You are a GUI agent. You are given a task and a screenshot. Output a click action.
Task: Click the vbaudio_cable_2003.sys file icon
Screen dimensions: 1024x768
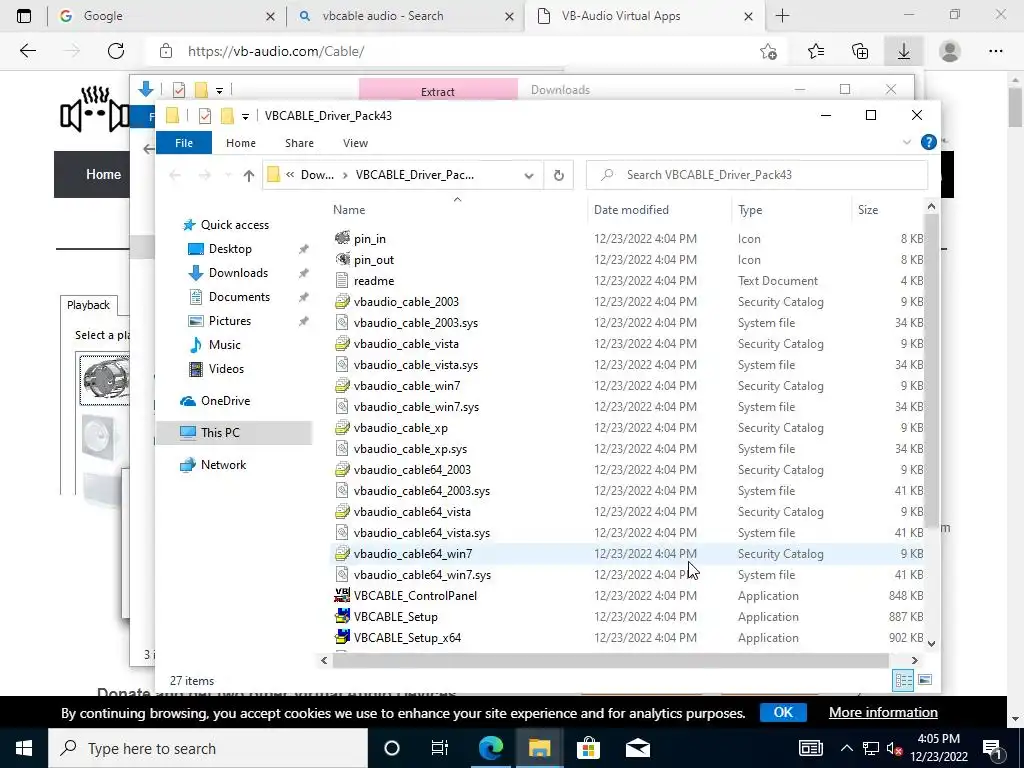pyautogui.click(x=342, y=323)
